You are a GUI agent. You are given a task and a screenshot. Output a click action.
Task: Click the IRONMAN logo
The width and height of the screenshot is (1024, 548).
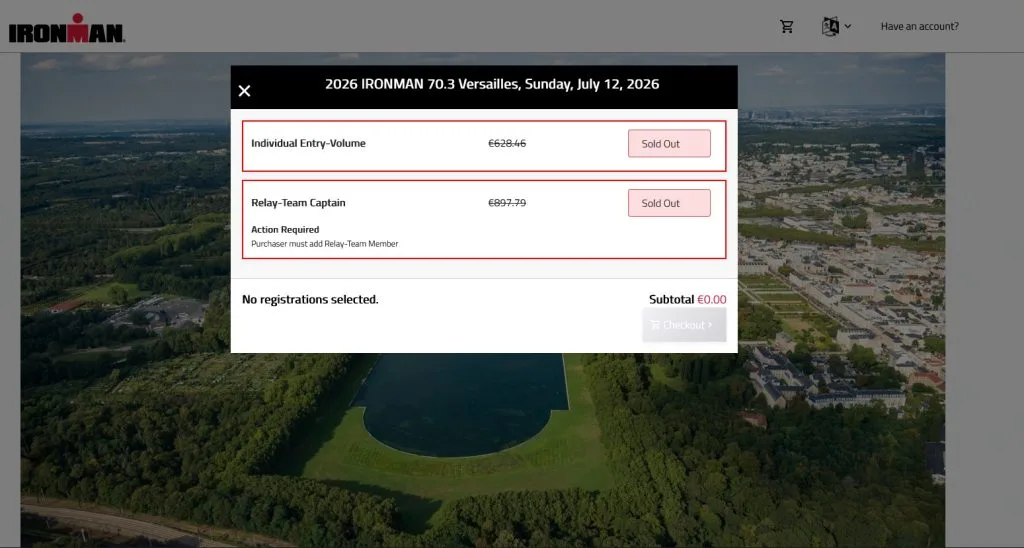coord(67,28)
